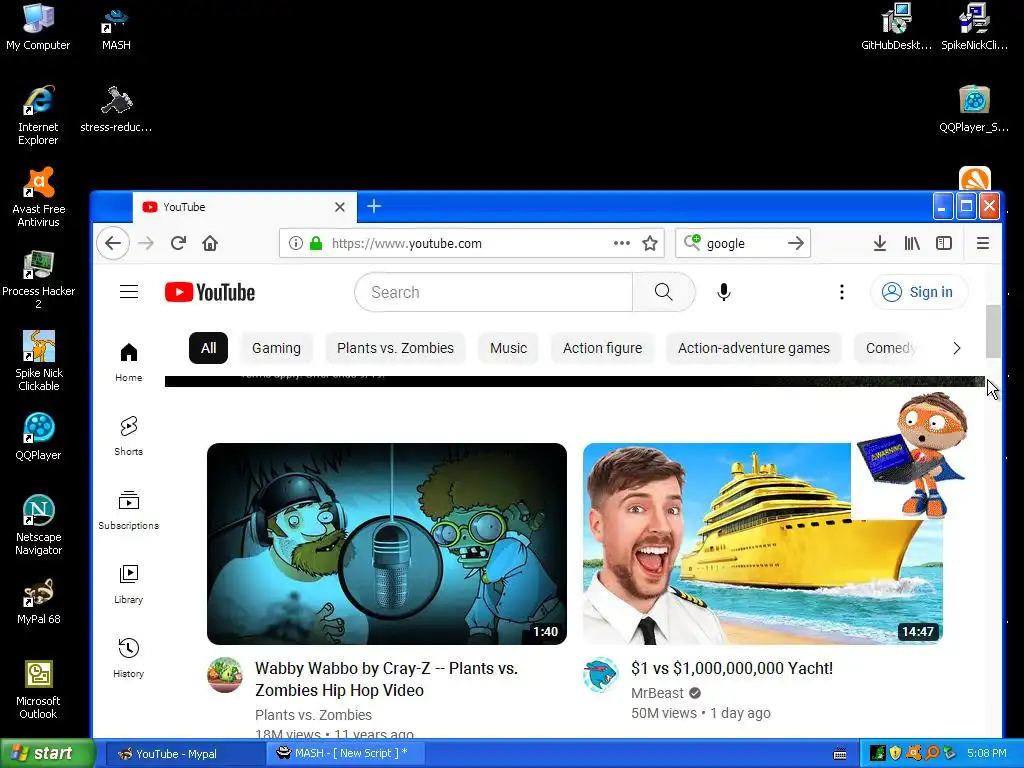The width and height of the screenshot is (1024, 768).
Task: Select the Internet Explorer desktop icon
Action: click(38, 115)
